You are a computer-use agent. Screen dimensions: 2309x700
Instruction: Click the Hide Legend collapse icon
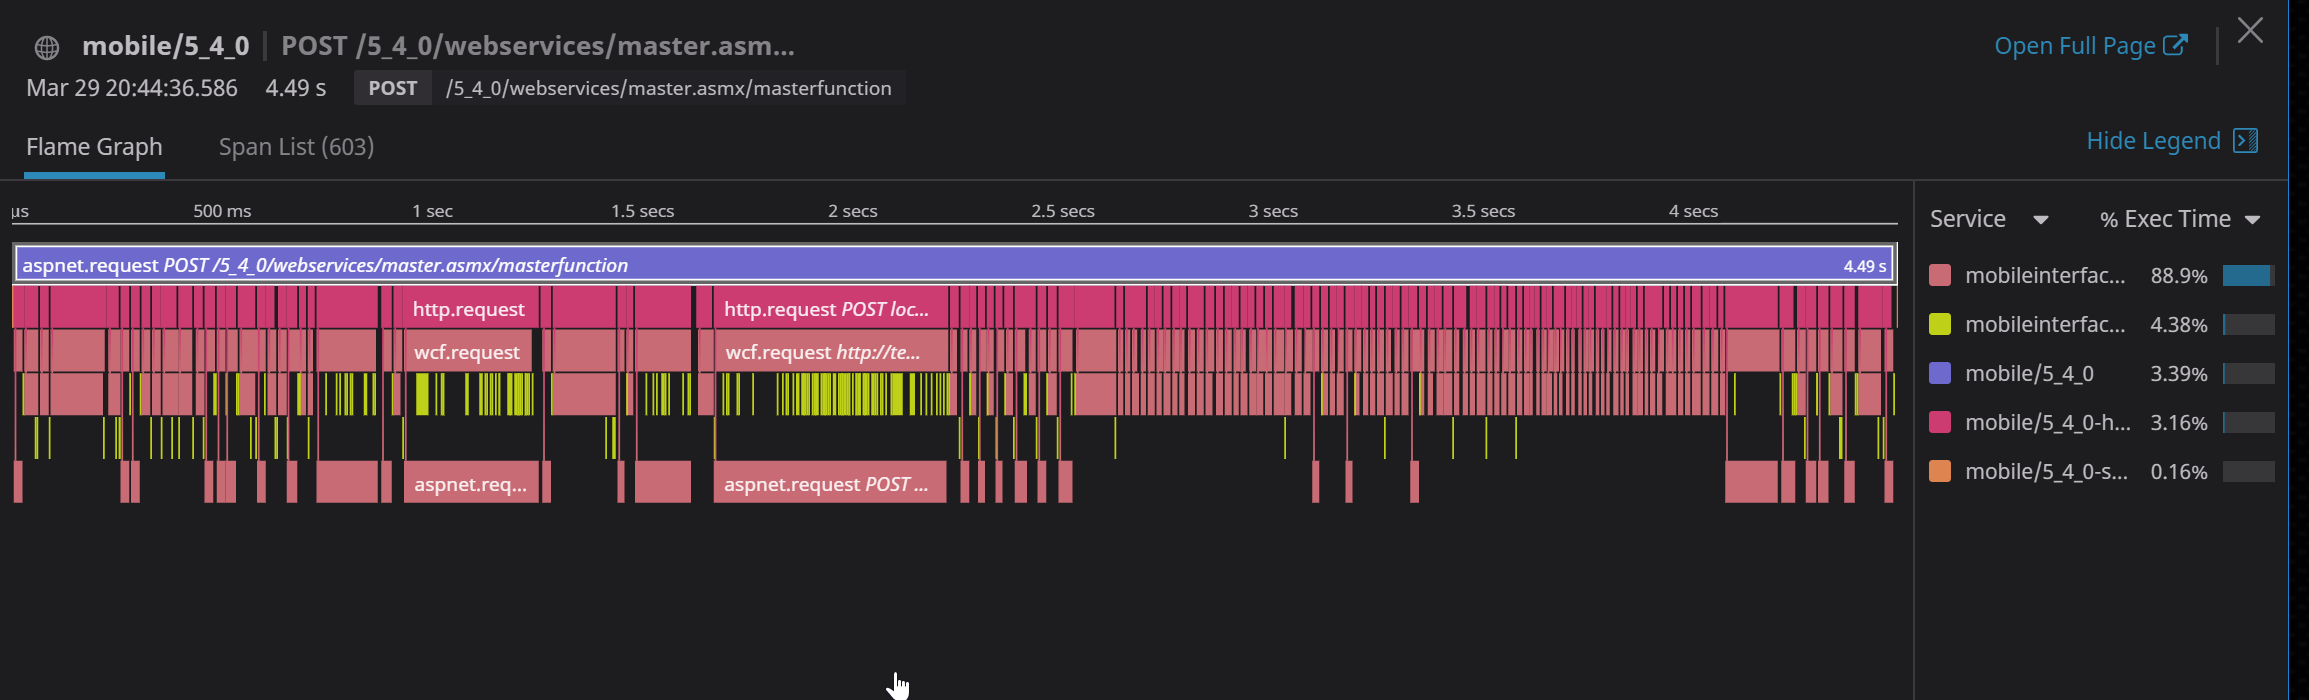tap(2246, 141)
